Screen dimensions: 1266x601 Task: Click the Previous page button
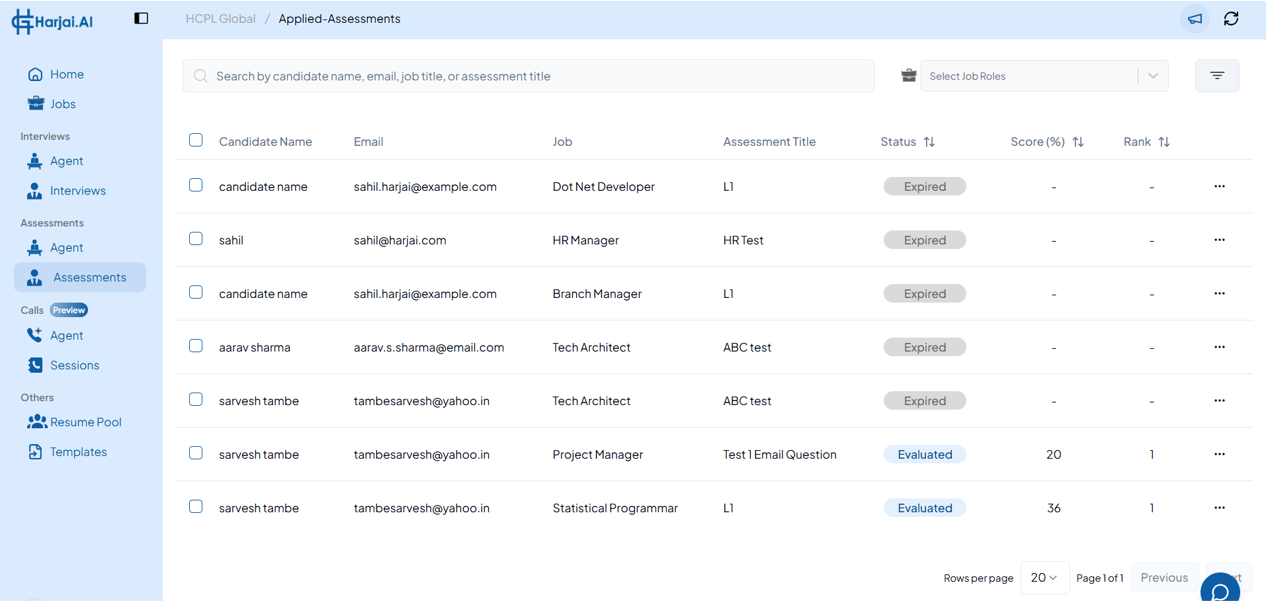click(x=1164, y=578)
